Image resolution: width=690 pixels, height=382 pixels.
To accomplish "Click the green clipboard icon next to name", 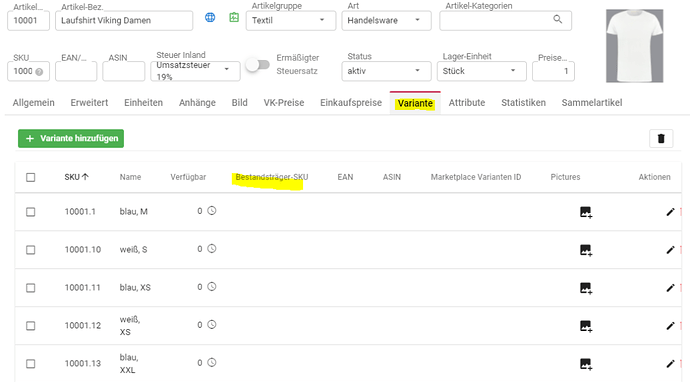I will pos(234,18).
